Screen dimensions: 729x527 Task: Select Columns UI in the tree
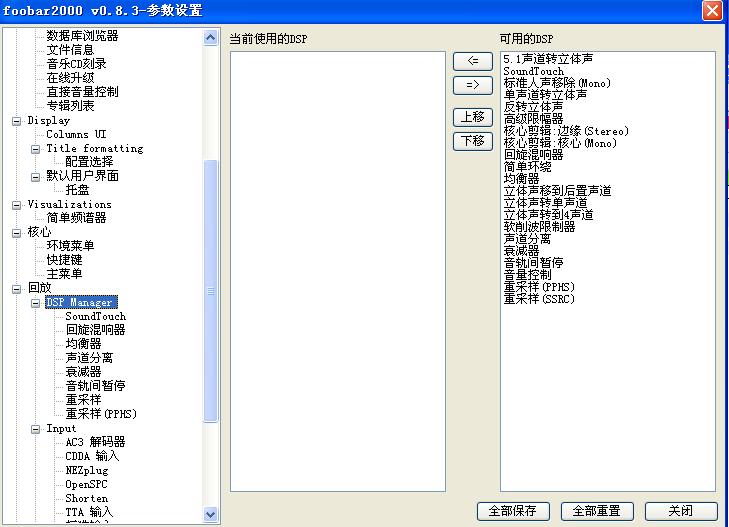76,134
